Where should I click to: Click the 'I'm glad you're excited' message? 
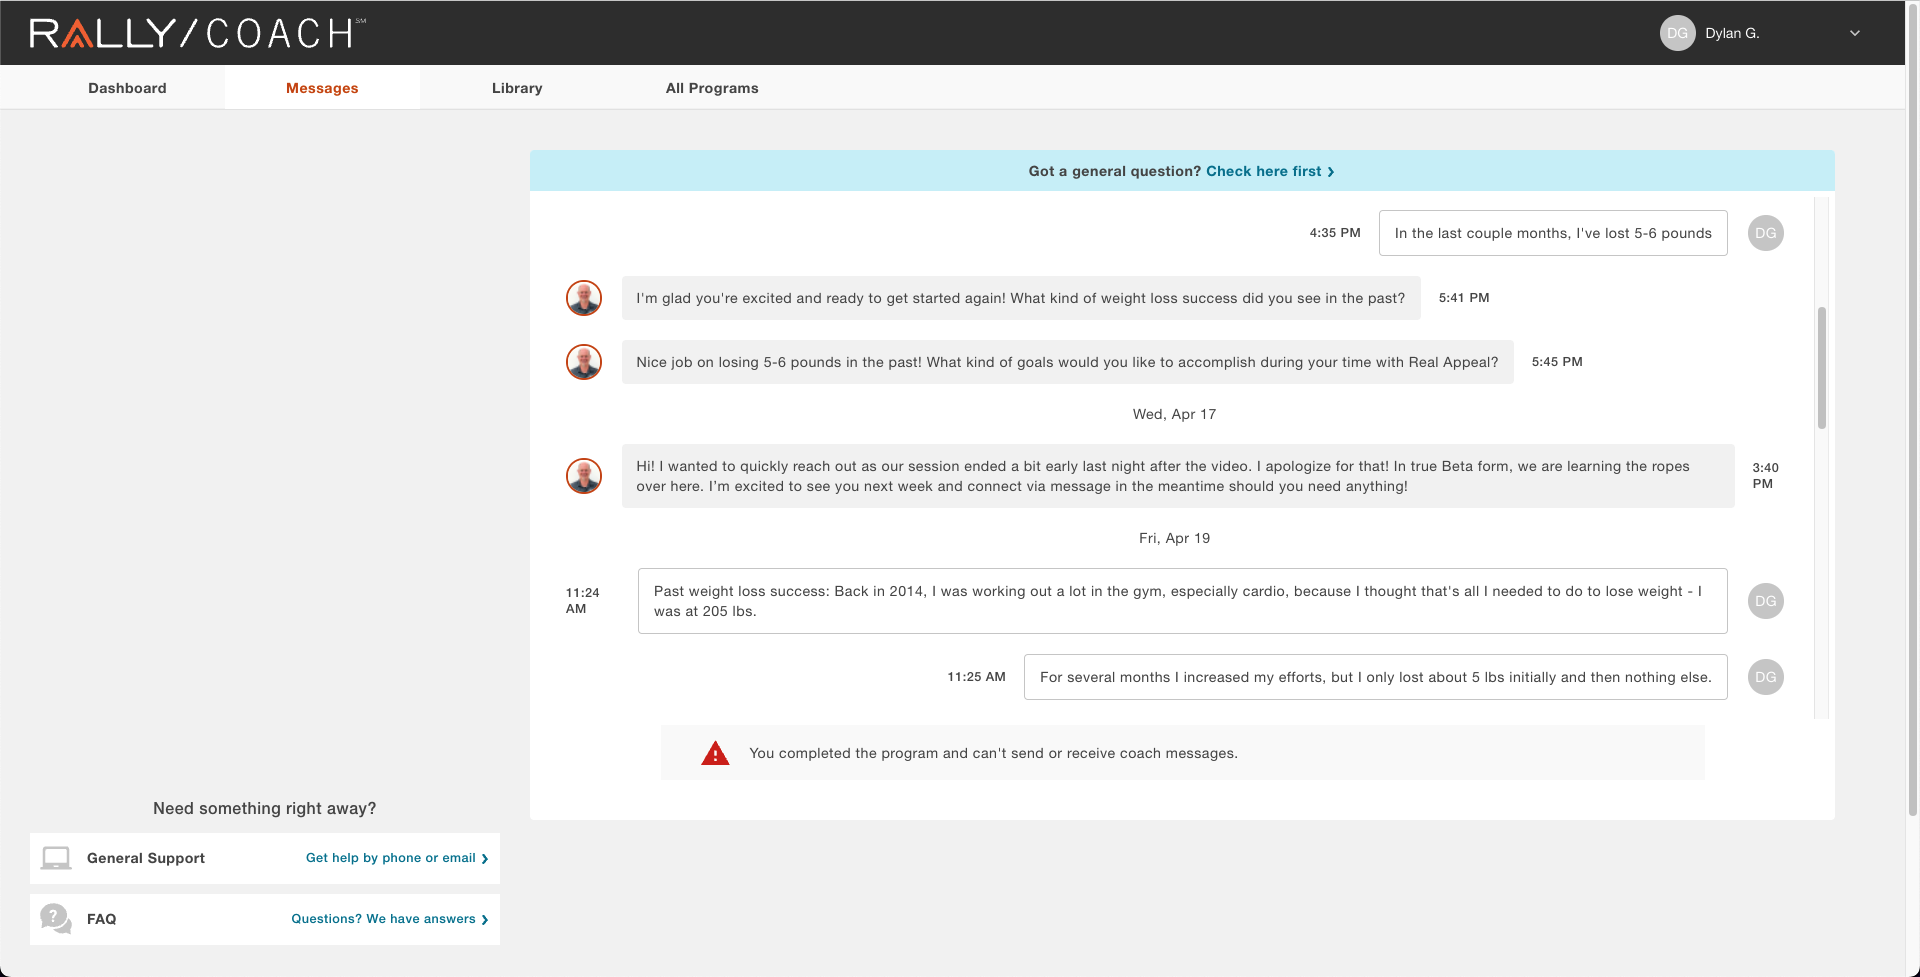(x=1021, y=298)
